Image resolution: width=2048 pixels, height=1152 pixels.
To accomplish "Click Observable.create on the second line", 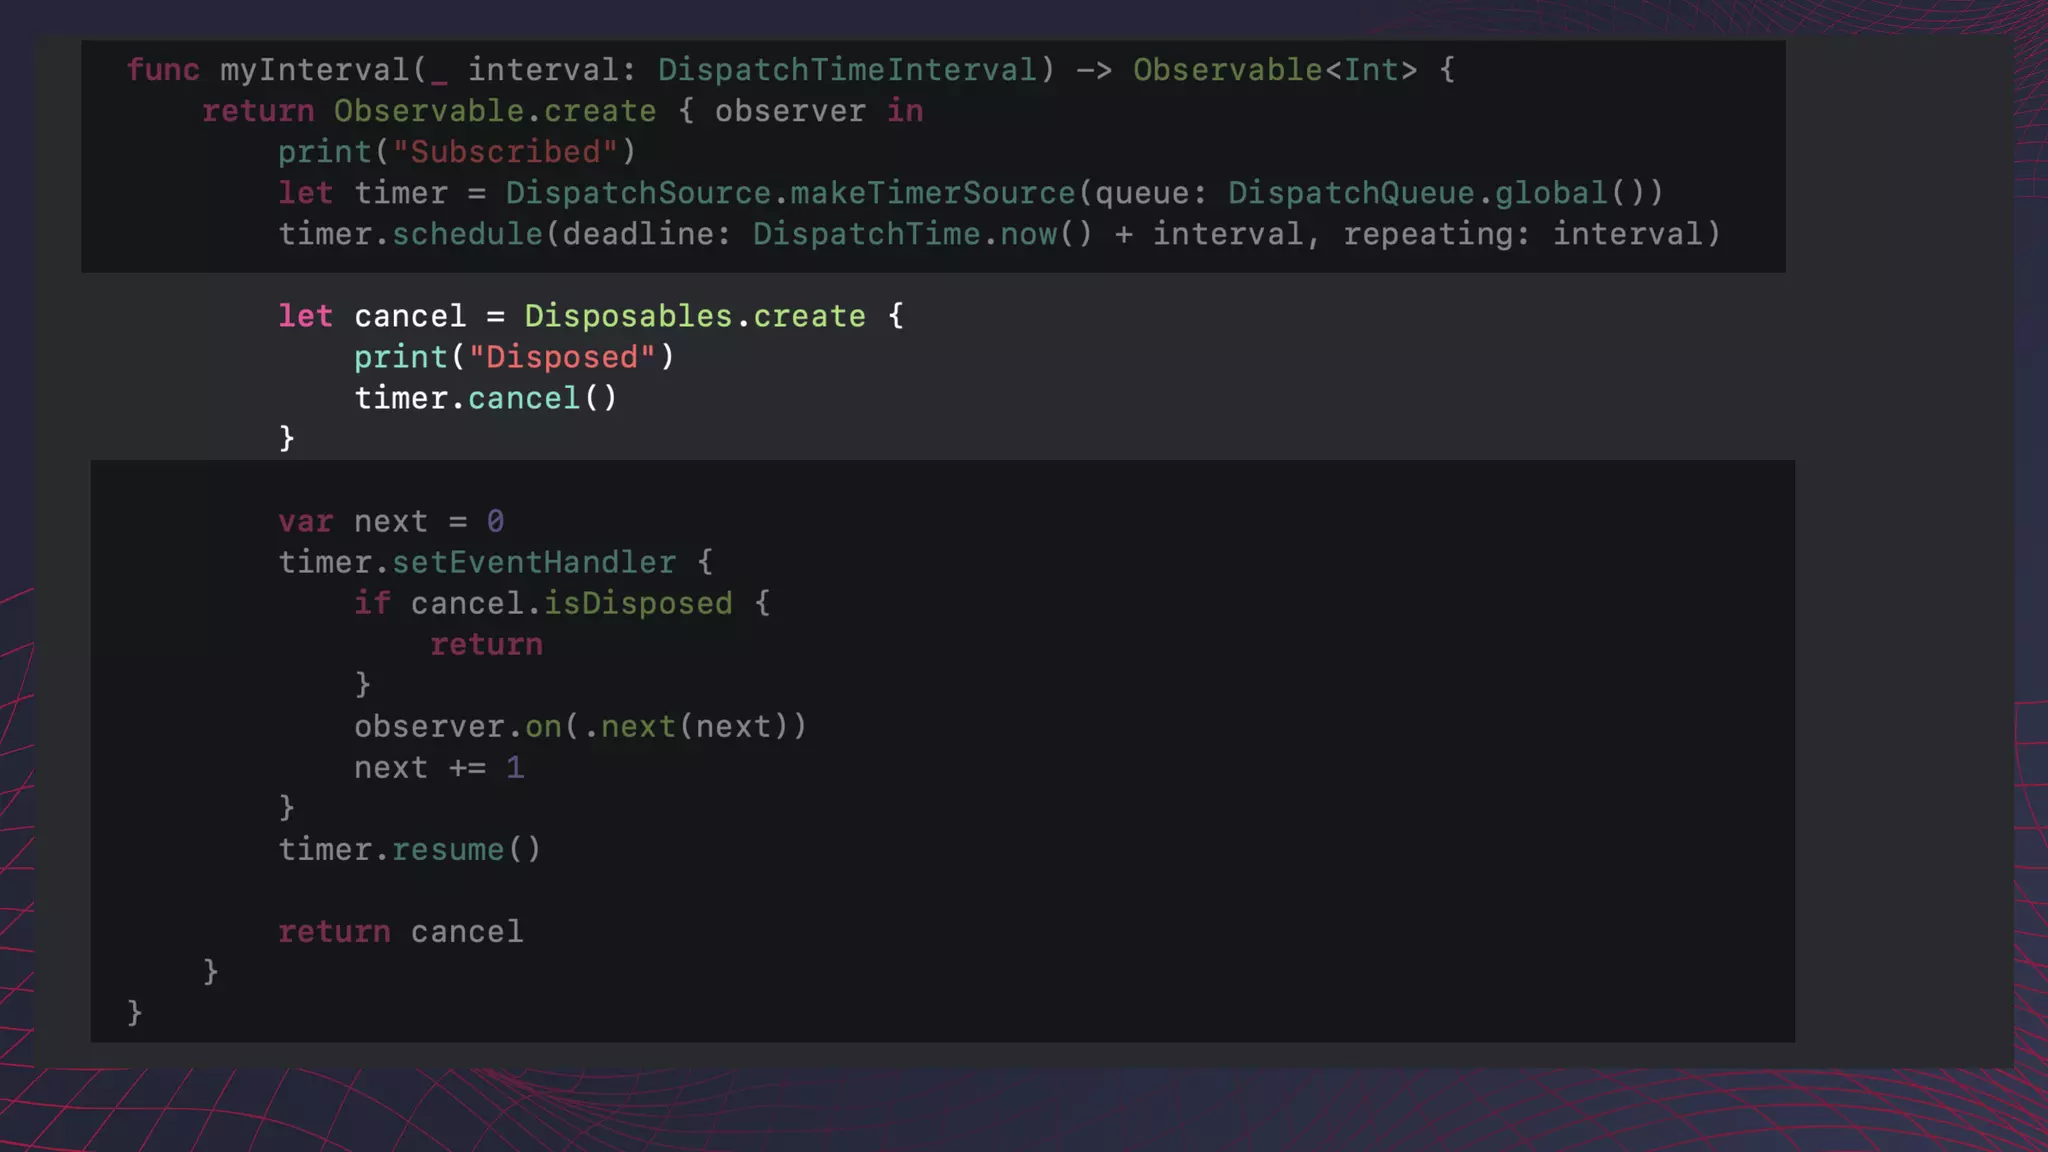I will pyautogui.click(x=495, y=111).
